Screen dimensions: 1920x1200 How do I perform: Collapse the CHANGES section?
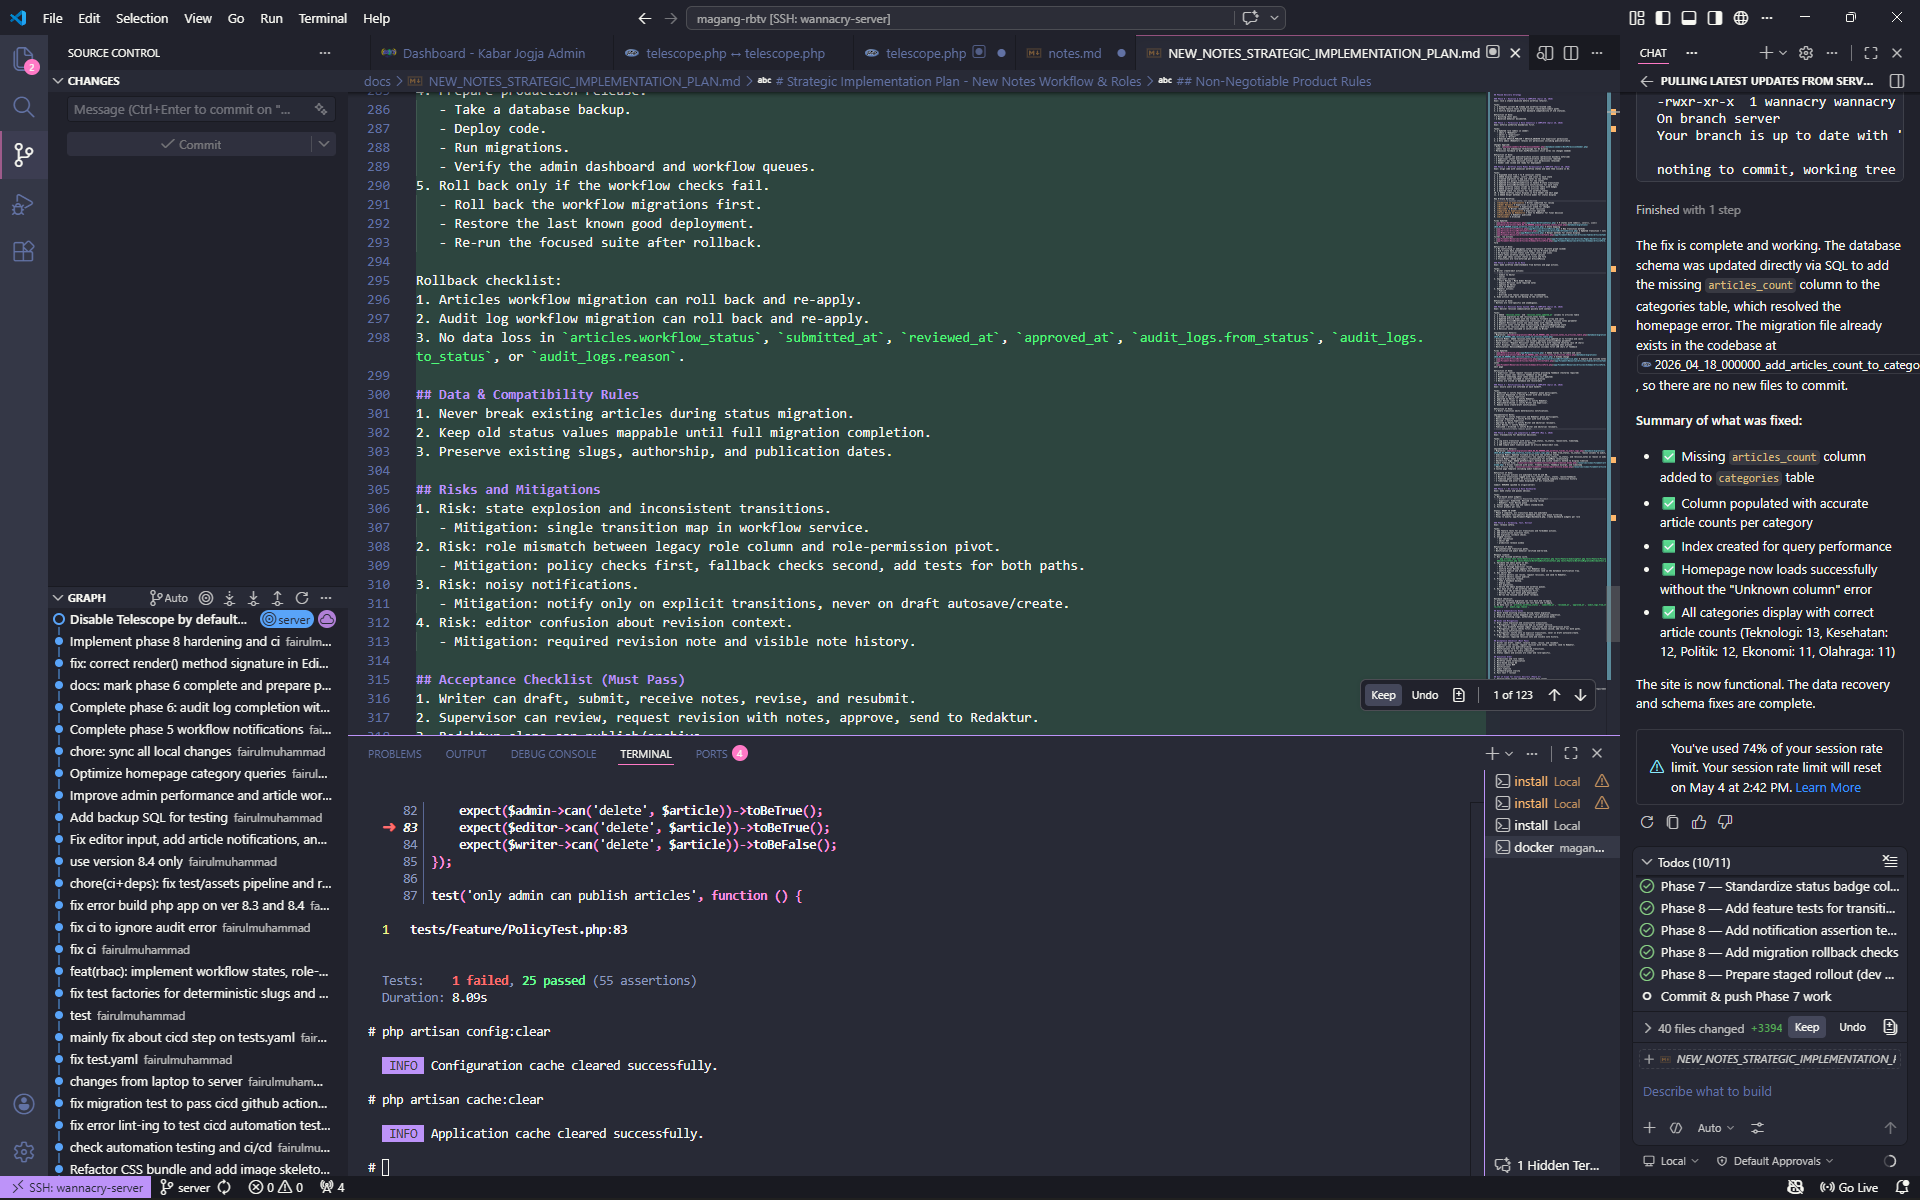[x=58, y=81]
